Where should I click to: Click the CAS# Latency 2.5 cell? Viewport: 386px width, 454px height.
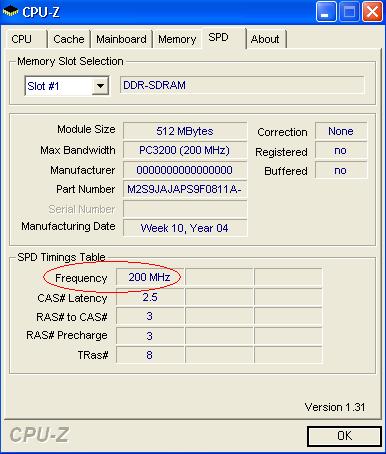(150, 297)
